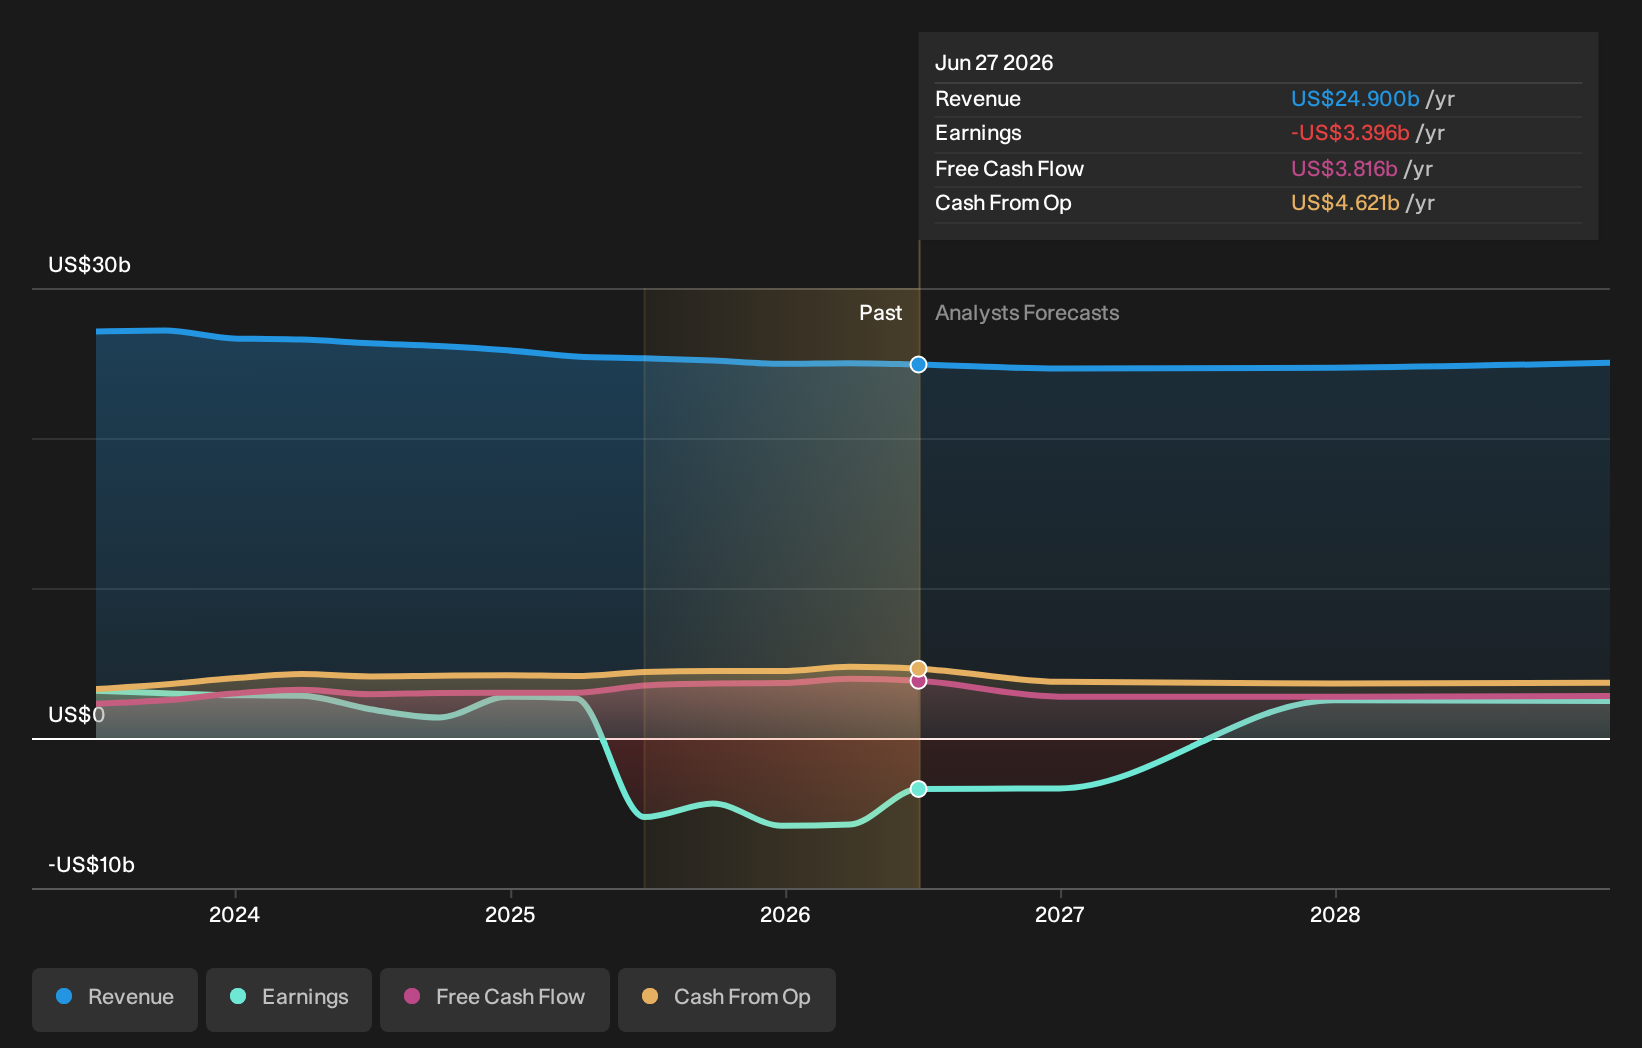Click the 'Past' section label
Screen dimensions: 1642x1048
tap(880, 313)
